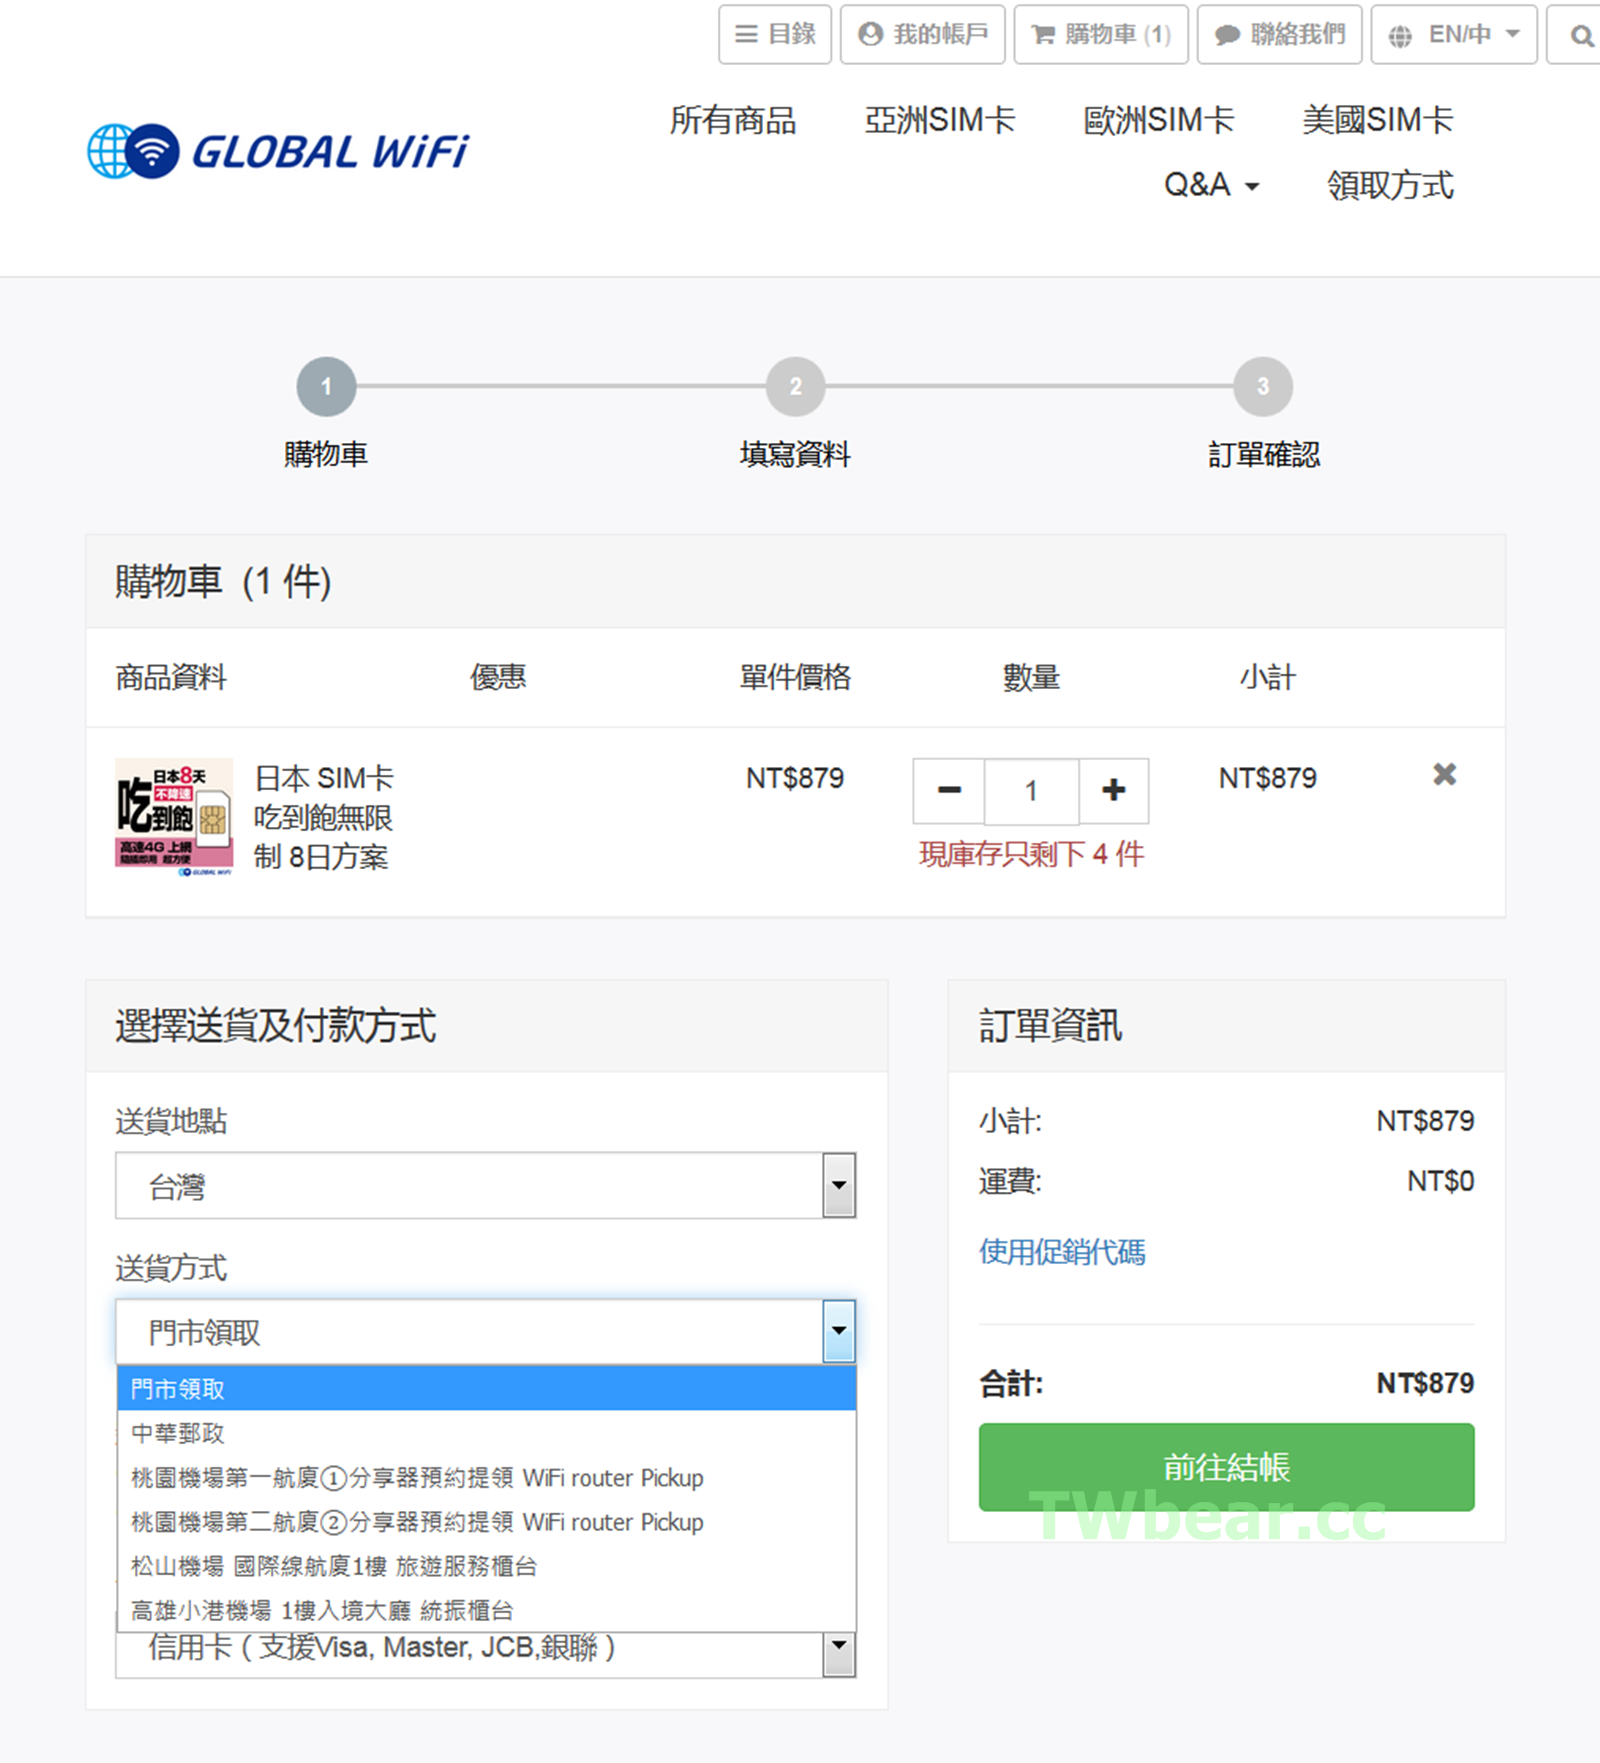Go to 亞洲SIM卡 category
1600x1763 pixels.
coord(939,121)
